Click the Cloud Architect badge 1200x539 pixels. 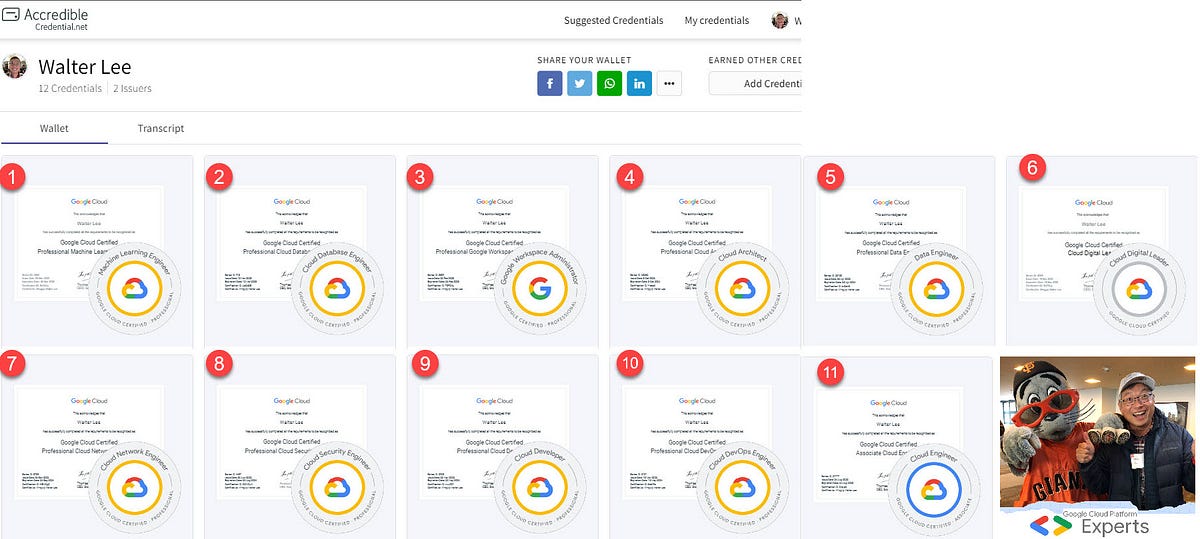pos(741,288)
